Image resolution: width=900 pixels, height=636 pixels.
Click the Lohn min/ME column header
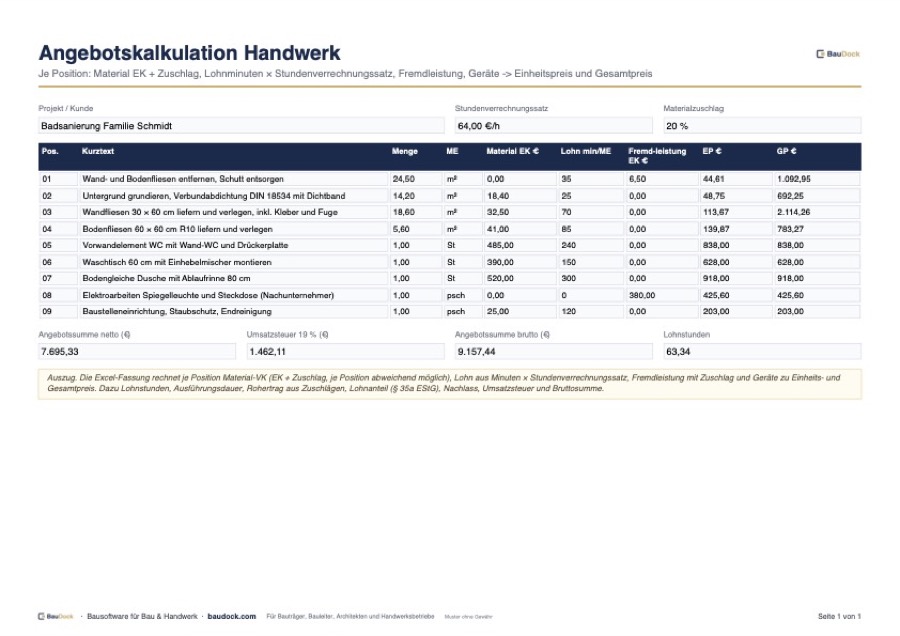(x=585, y=151)
